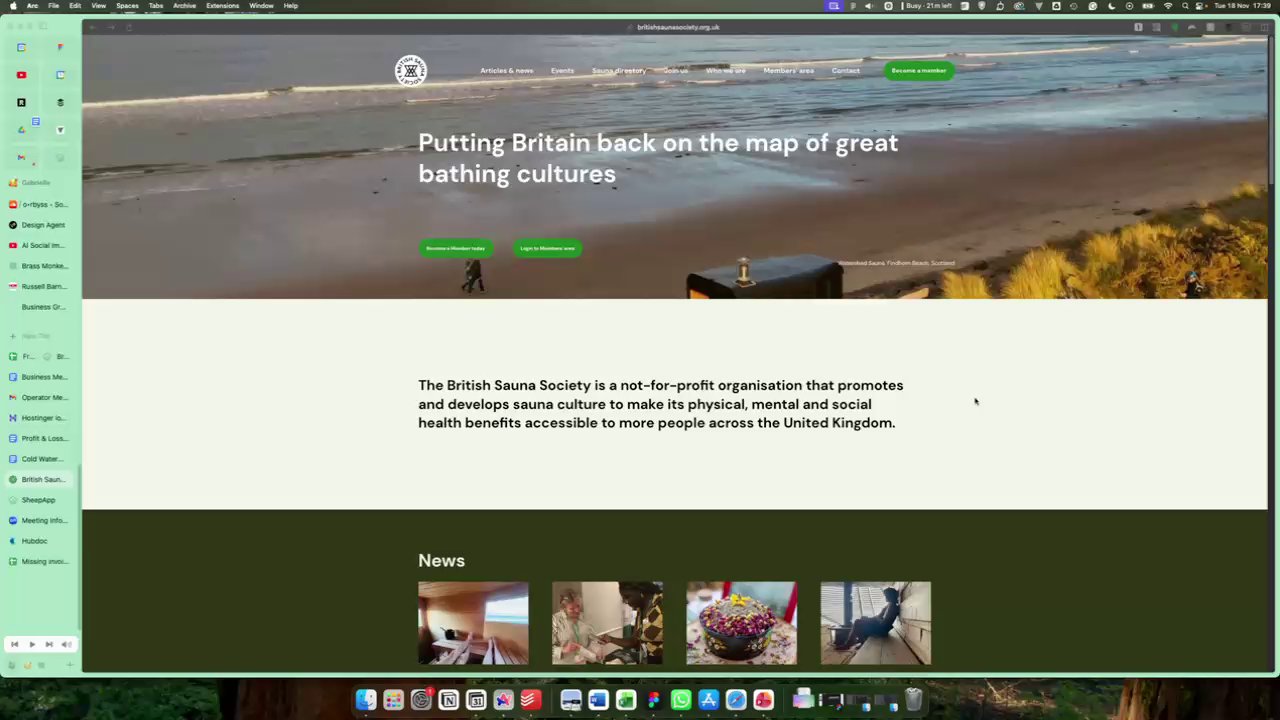Open the Articles & news nav link
The width and height of the screenshot is (1280, 720).
point(506,71)
